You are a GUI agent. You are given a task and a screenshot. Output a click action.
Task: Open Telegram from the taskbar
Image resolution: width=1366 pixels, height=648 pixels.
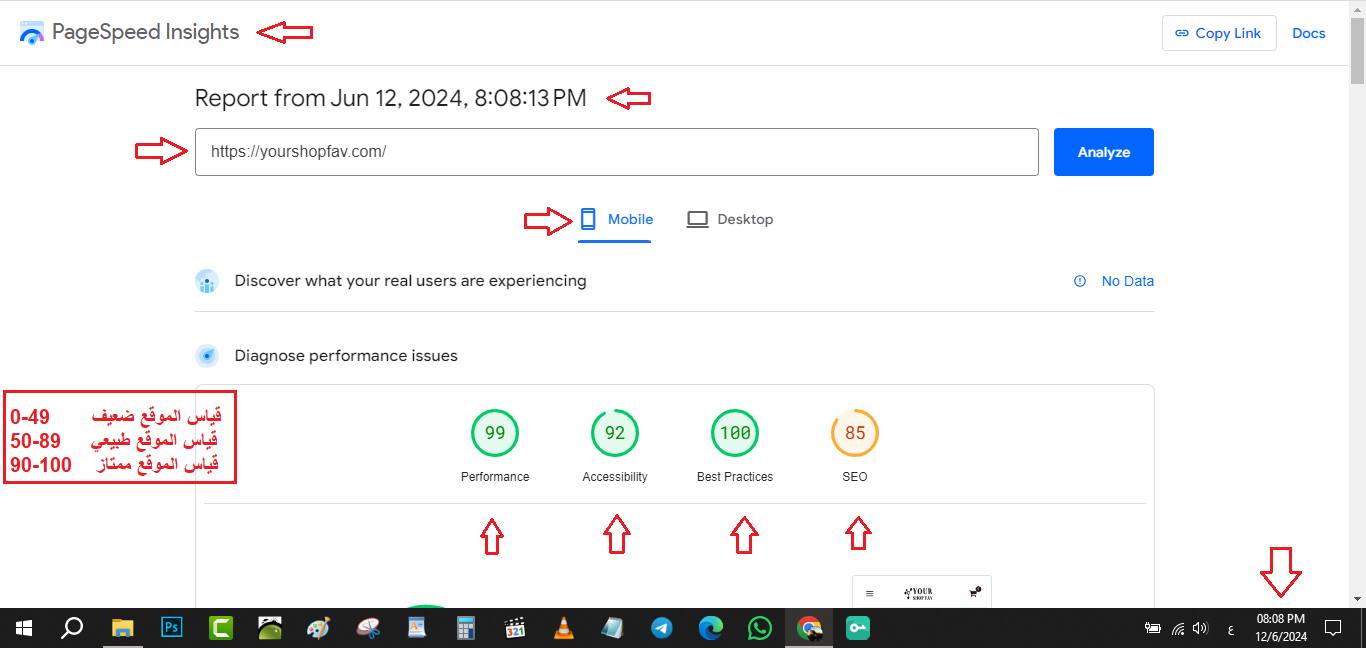pos(662,628)
